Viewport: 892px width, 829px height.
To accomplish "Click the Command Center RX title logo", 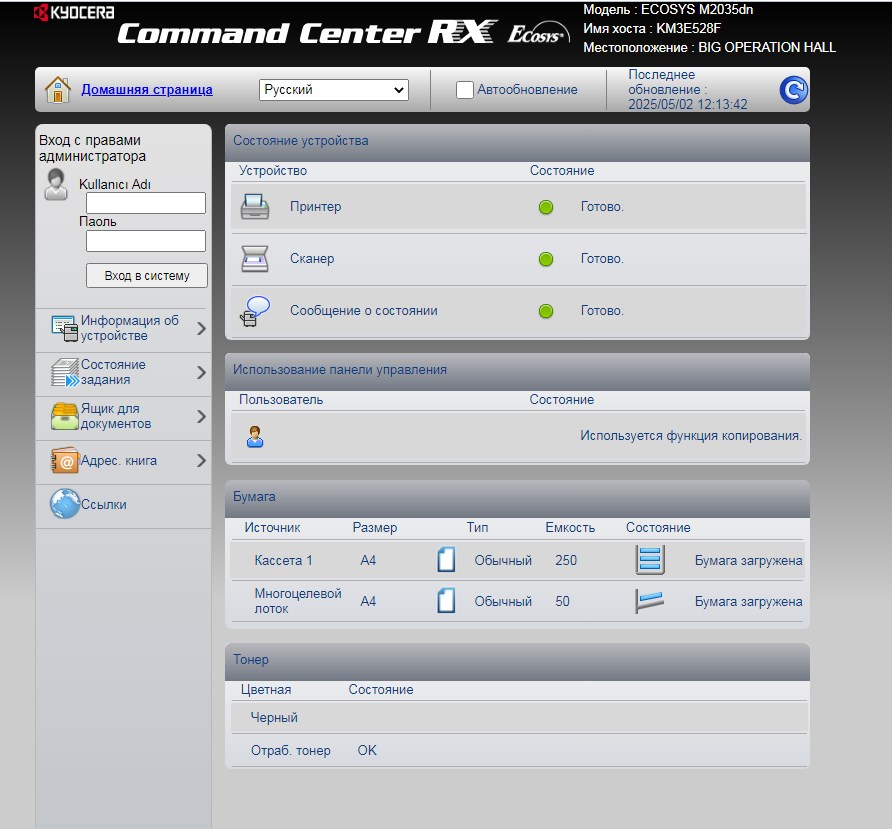I will (x=307, y=32).
